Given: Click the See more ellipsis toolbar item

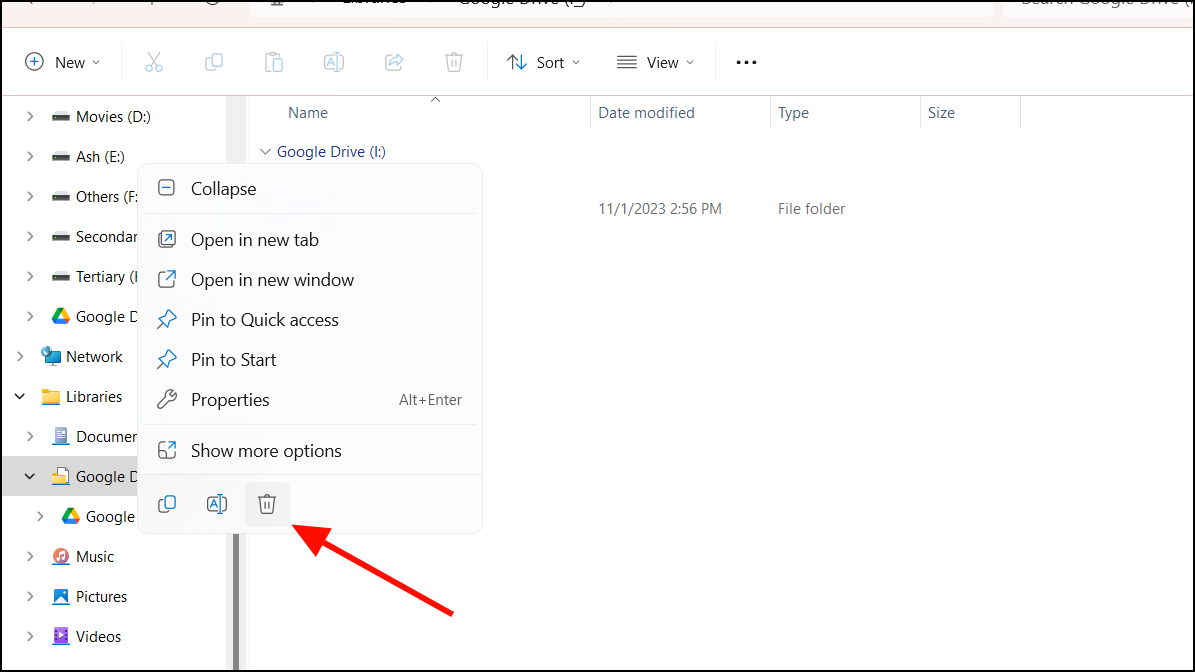Looking at the screenshot, I should pos(746,62).
